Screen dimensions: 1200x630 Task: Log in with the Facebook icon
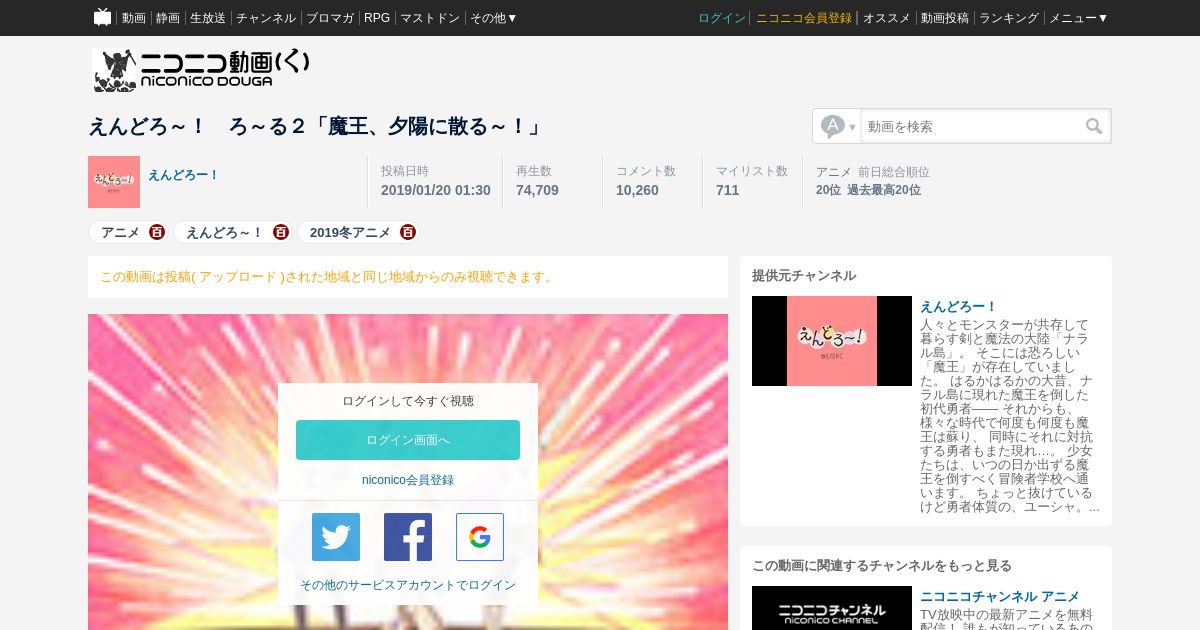pos(408,537)
